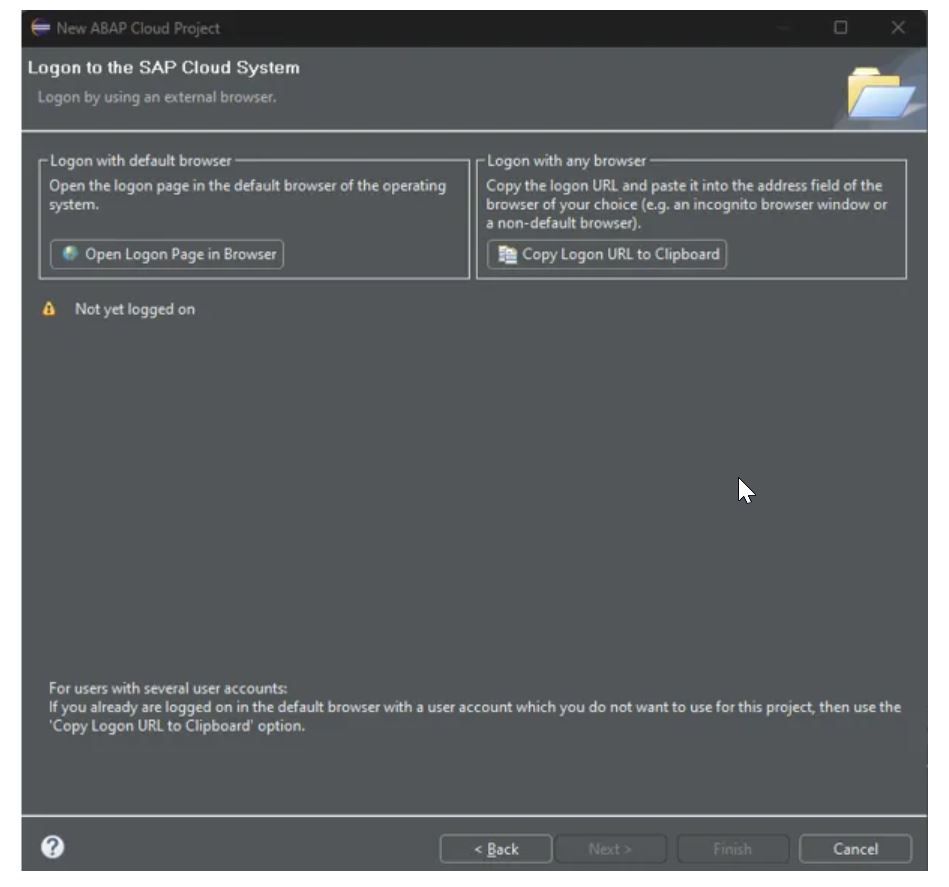Click the 'Logon to the SAP Cloud System' heading

coord(163,68)
